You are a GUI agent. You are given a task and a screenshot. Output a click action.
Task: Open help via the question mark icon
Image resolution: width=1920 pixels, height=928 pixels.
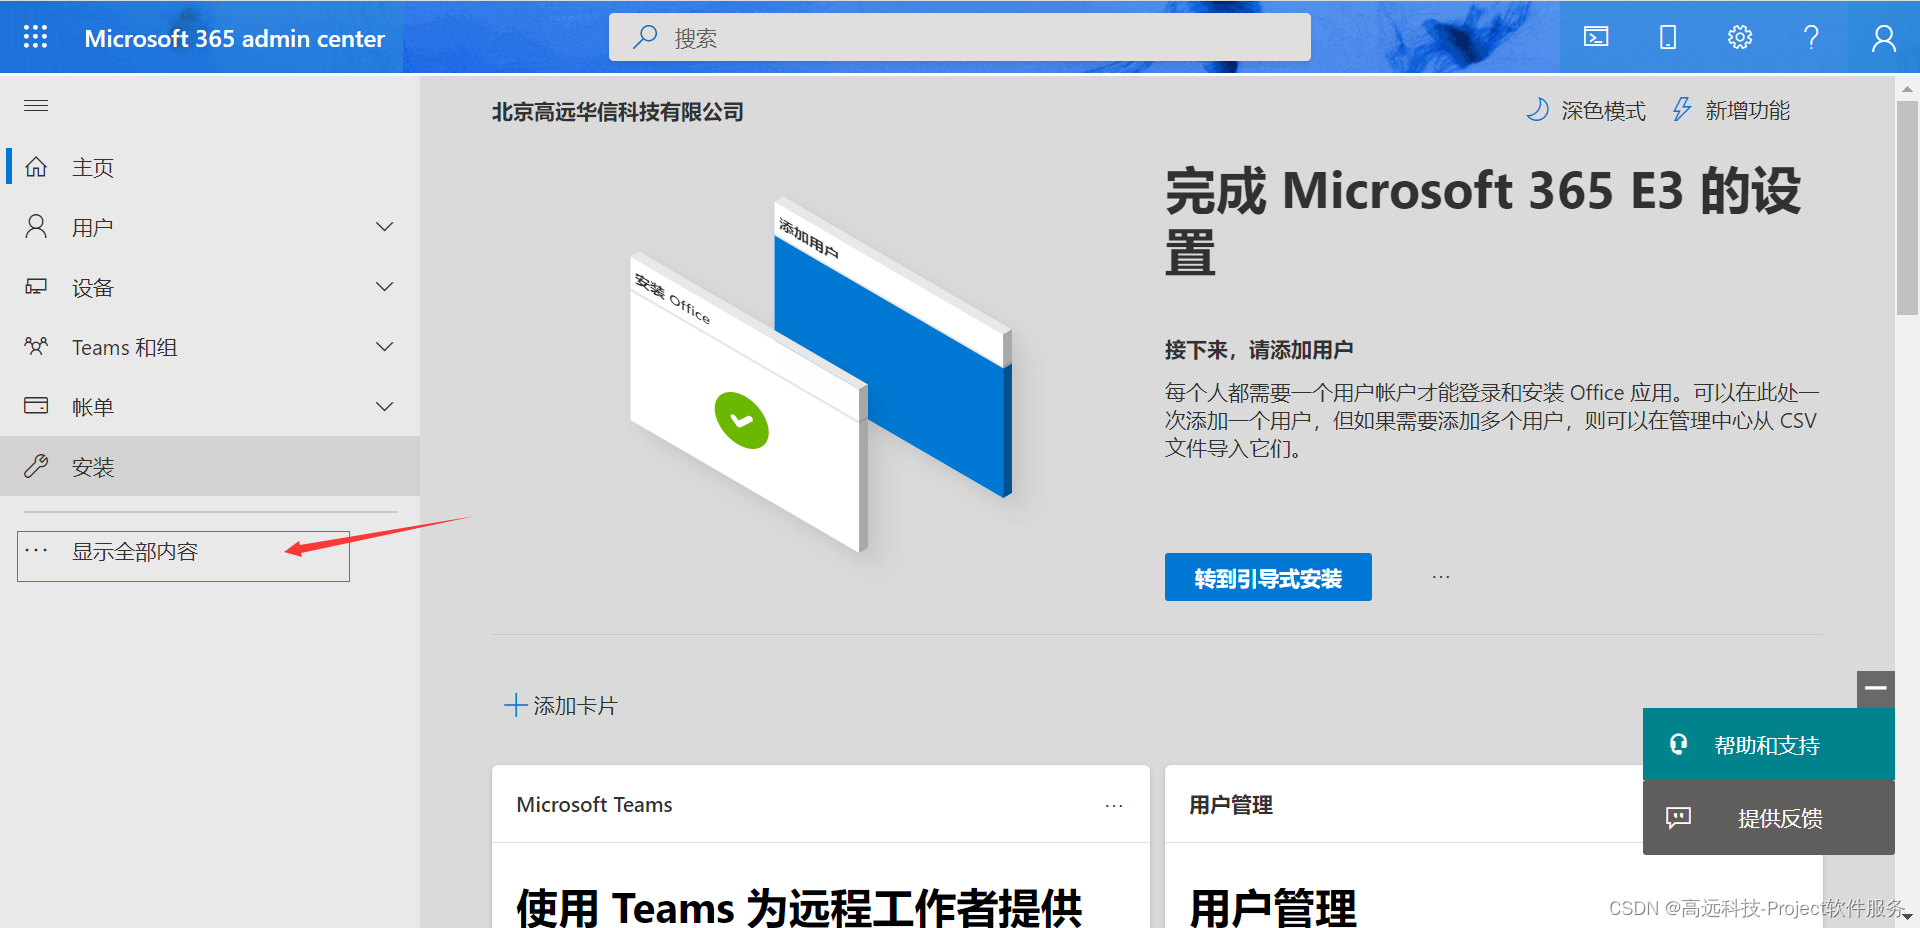[1811, 37]
